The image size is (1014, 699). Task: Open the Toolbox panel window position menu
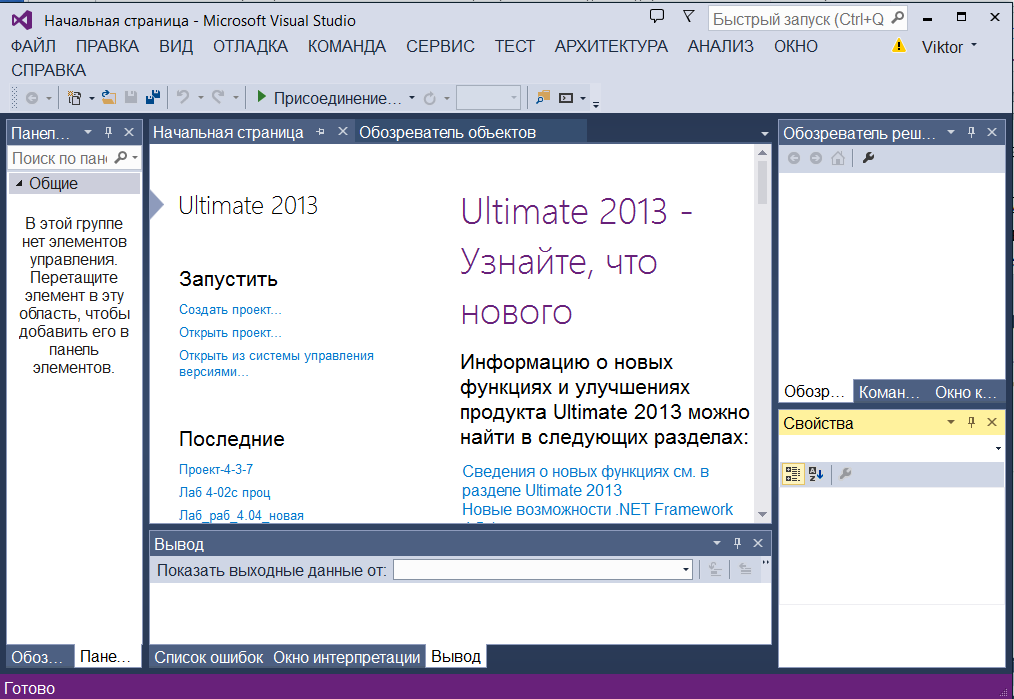(88, 132)
